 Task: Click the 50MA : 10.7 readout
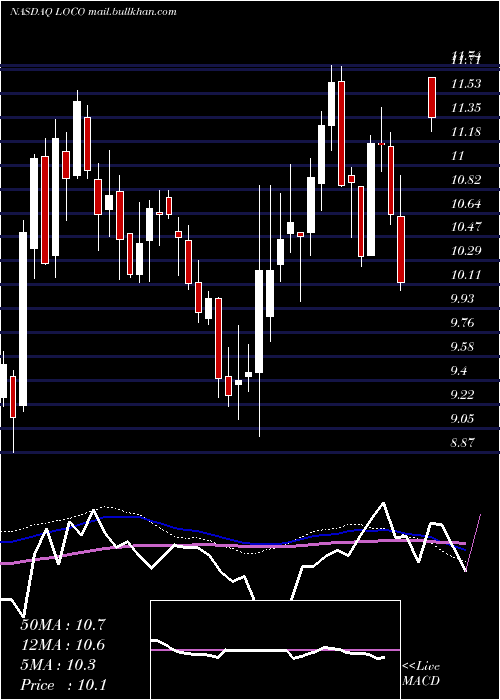coord(63,625)
